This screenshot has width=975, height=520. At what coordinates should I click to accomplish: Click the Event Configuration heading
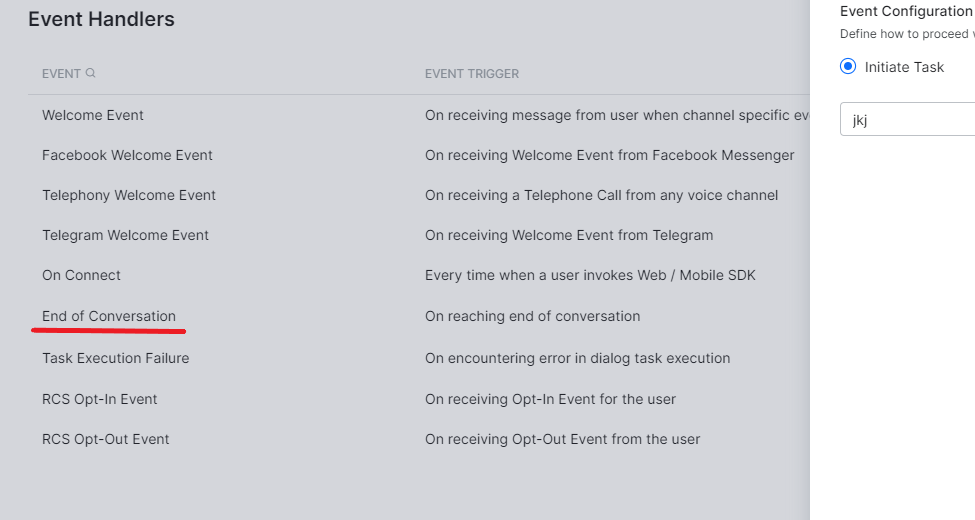[906, 11]
